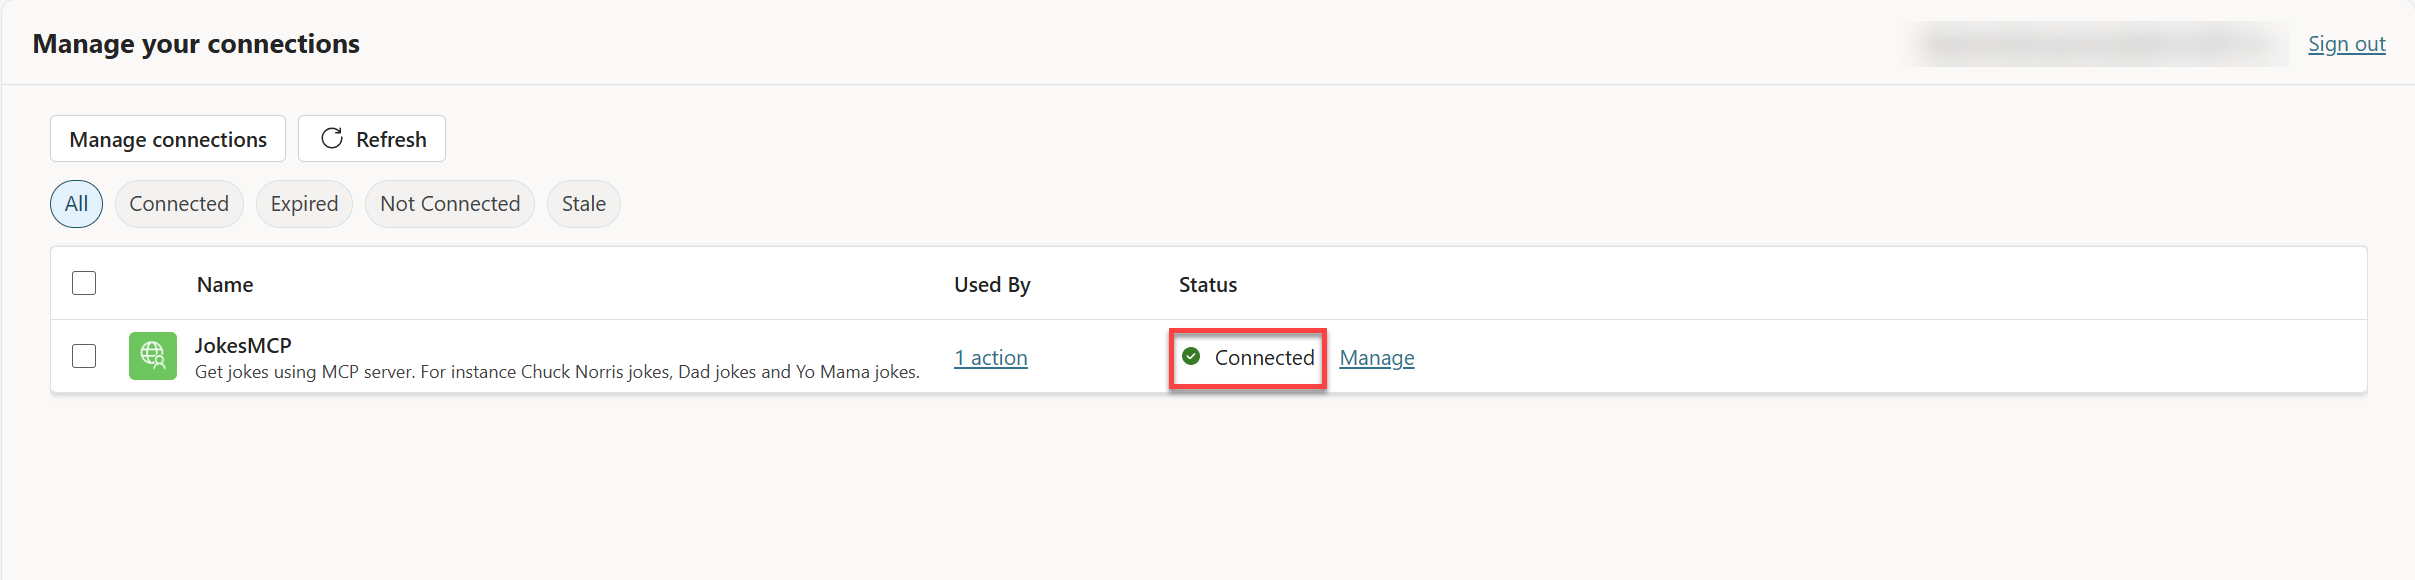Click the green checkmark next to Connected
Viewport: 2415px width, 580px height.
click(1190, 356)
